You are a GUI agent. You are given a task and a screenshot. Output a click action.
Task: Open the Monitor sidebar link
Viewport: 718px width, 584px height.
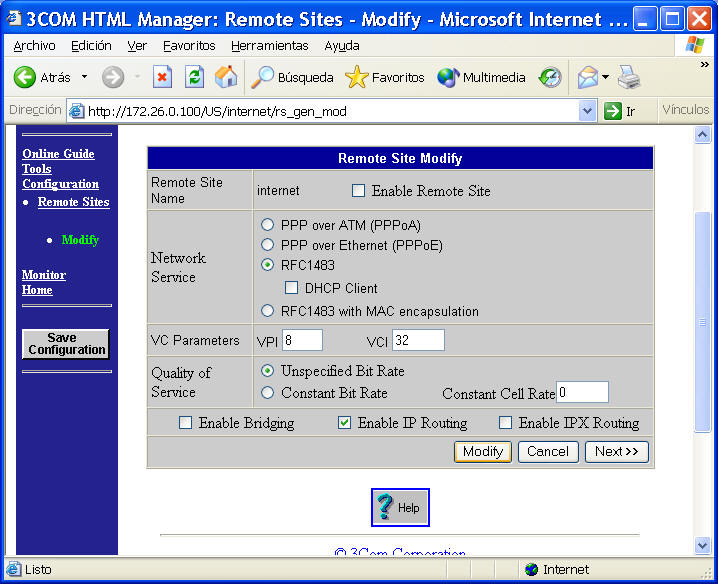[x=44, y=275]
